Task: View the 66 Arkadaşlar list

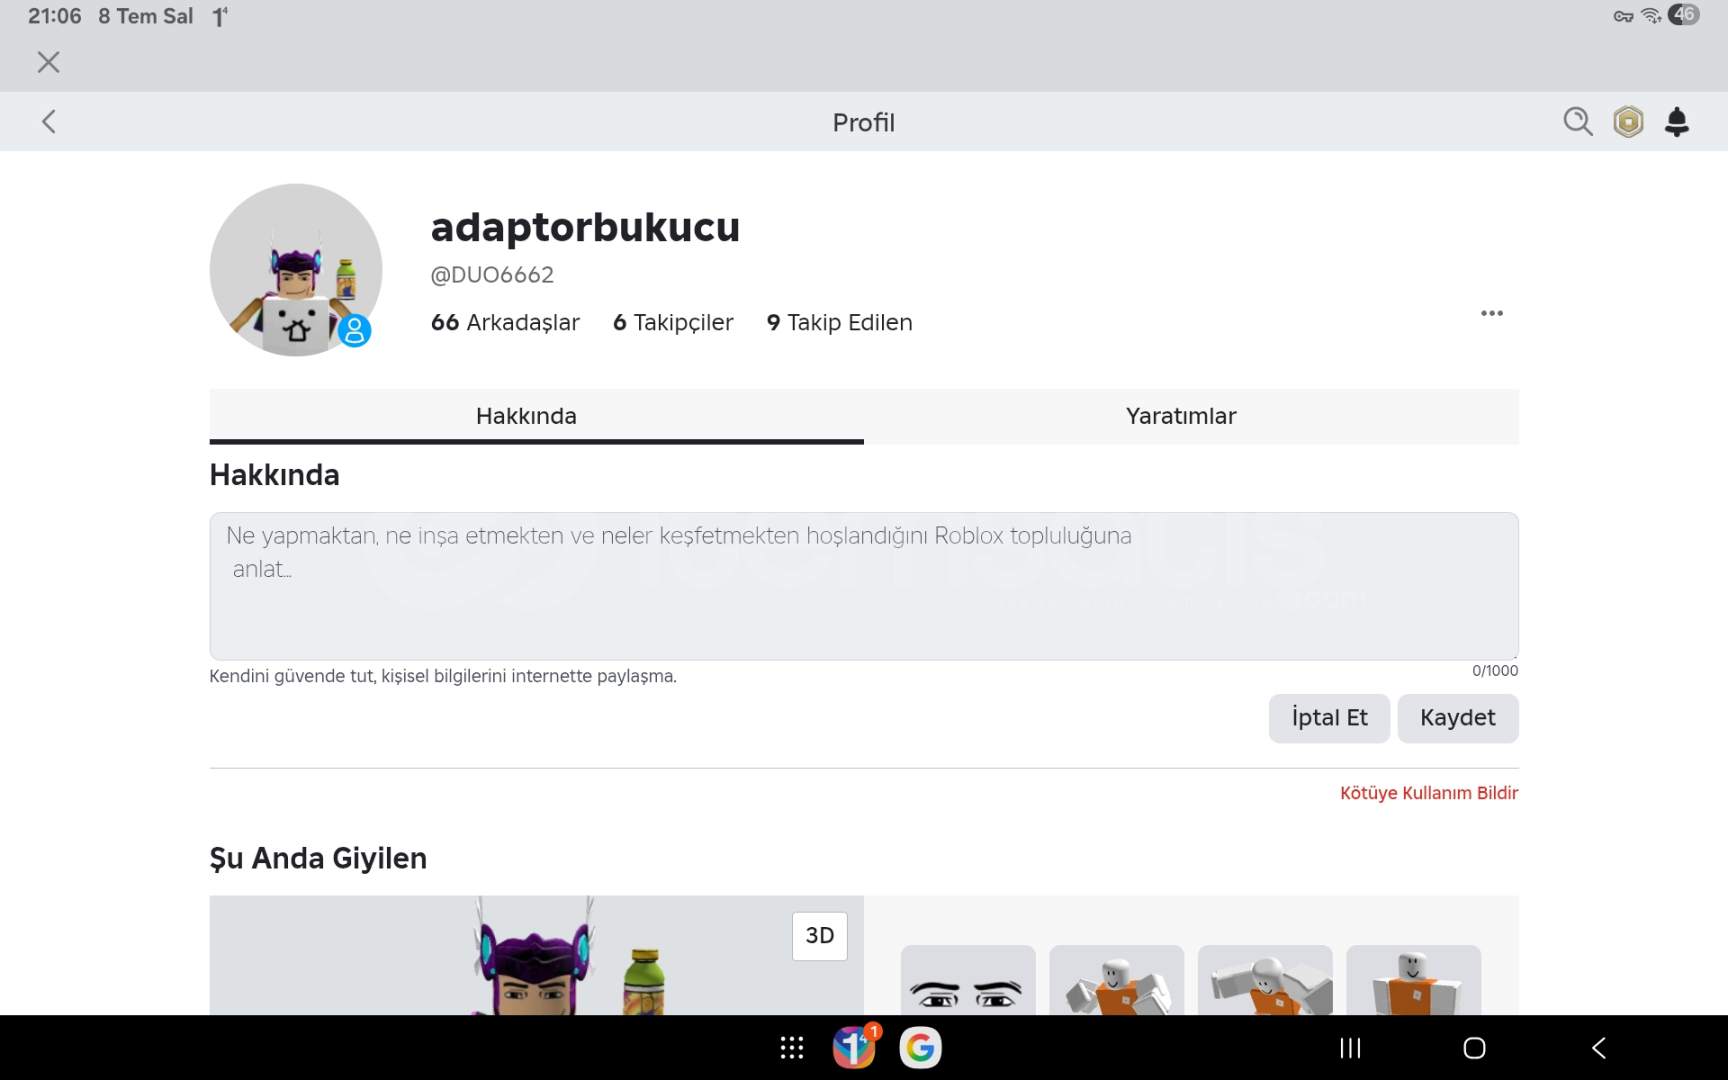Action: 505,322
